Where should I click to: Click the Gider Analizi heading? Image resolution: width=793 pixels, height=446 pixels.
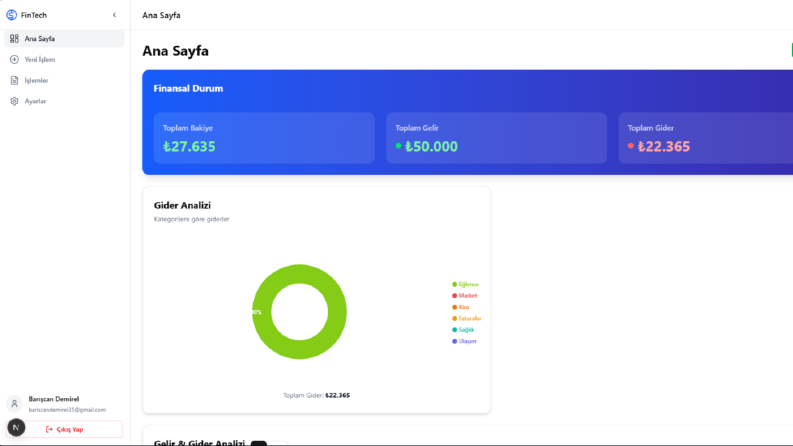(182, 205)
